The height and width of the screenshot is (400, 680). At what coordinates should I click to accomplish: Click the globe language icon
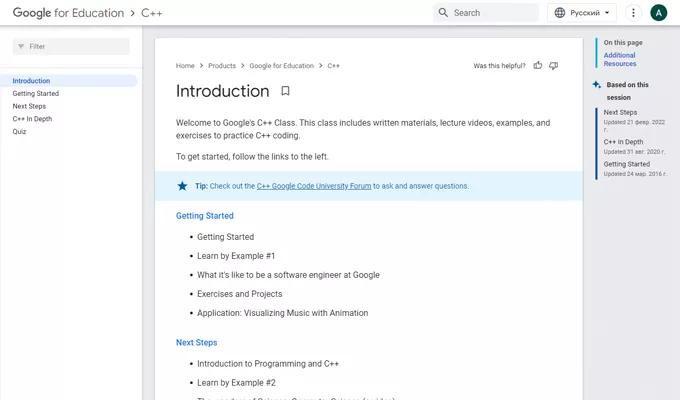click(560, 13)
